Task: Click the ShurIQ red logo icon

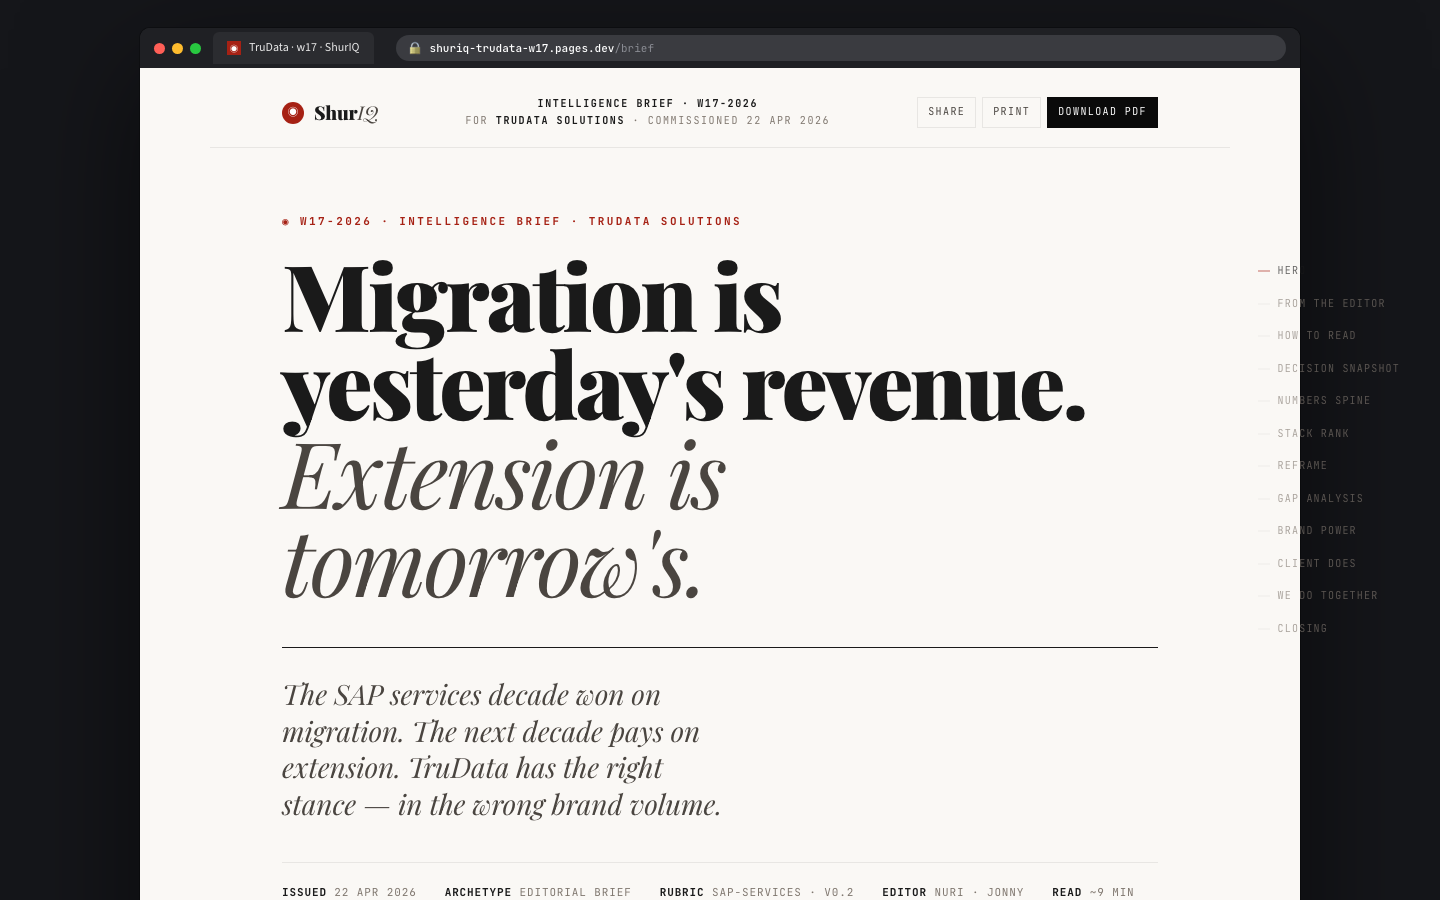Action: click(293, 112)
